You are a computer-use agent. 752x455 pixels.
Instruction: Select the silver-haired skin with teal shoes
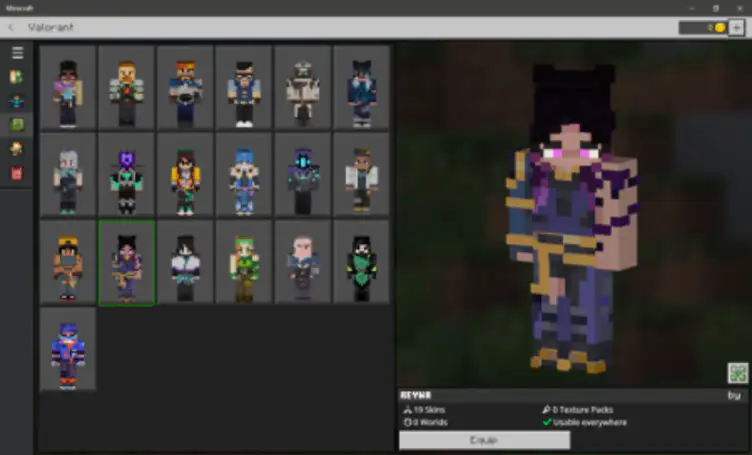[x=68, y=175]
